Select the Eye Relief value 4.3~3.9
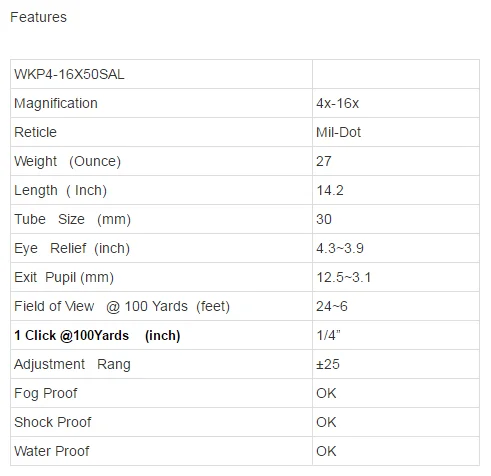The width and height of the screenshot is (491, 476). [x=340, y=248]
